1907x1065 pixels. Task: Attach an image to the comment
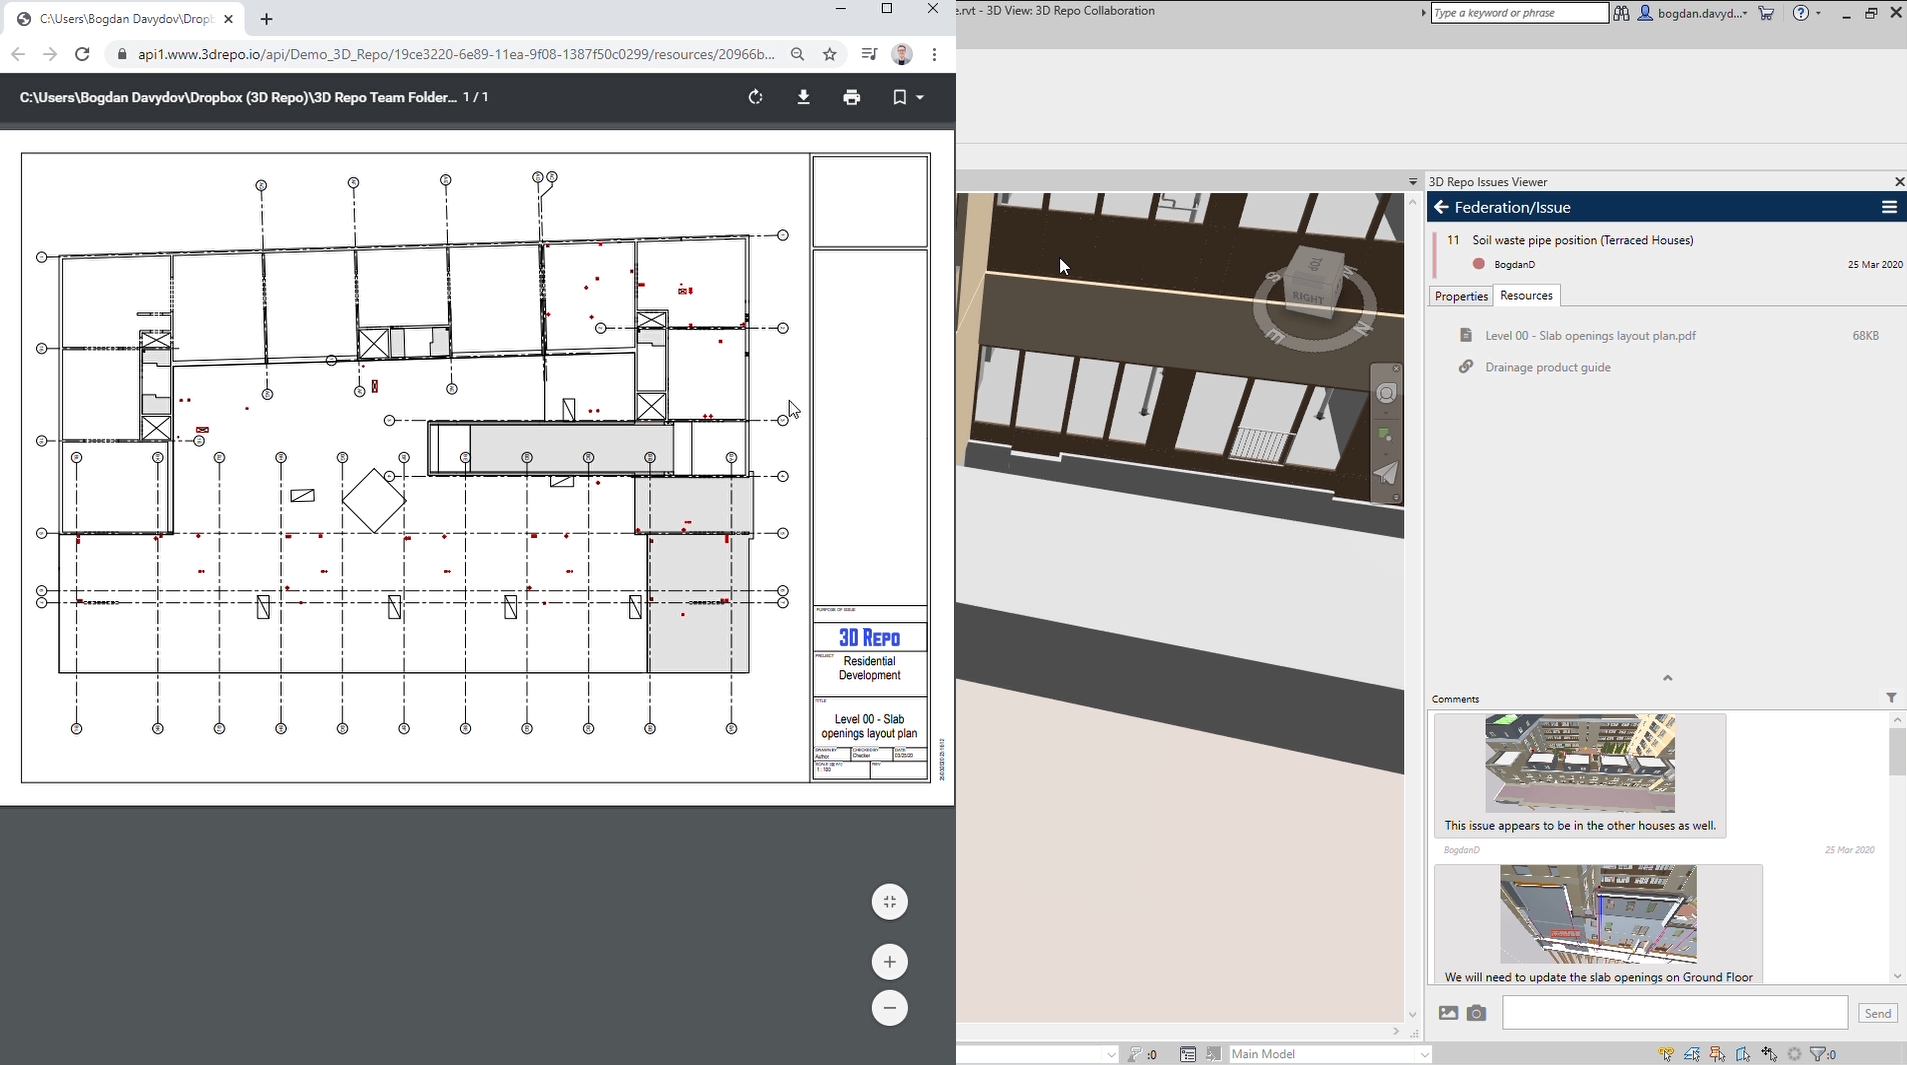[x=1448, y=1013]
